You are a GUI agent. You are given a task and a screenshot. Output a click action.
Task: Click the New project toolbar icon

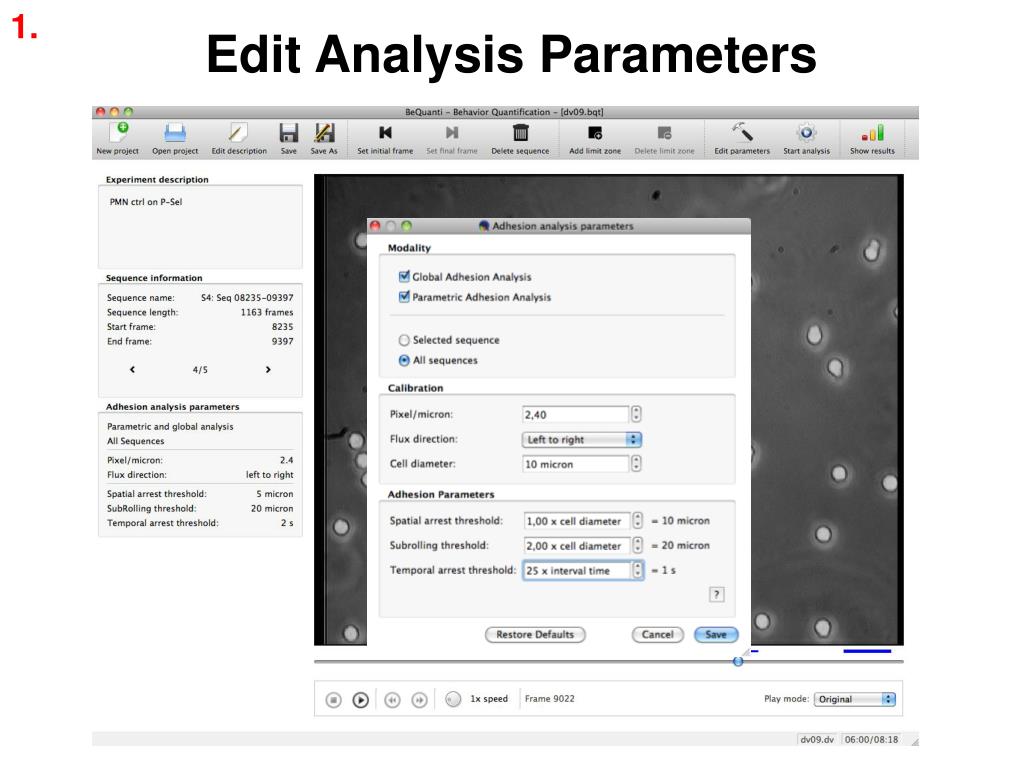pyautogui.click(x=120, y=133)
